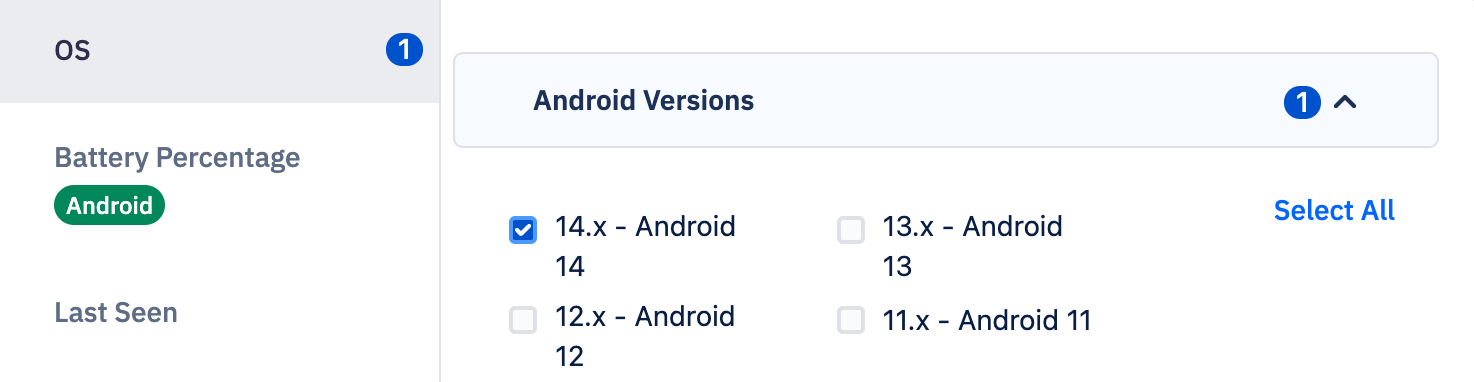Click the "OS" text in the sidebar
The width and height of the screenshot is (1474, 382).
[72, 51]
